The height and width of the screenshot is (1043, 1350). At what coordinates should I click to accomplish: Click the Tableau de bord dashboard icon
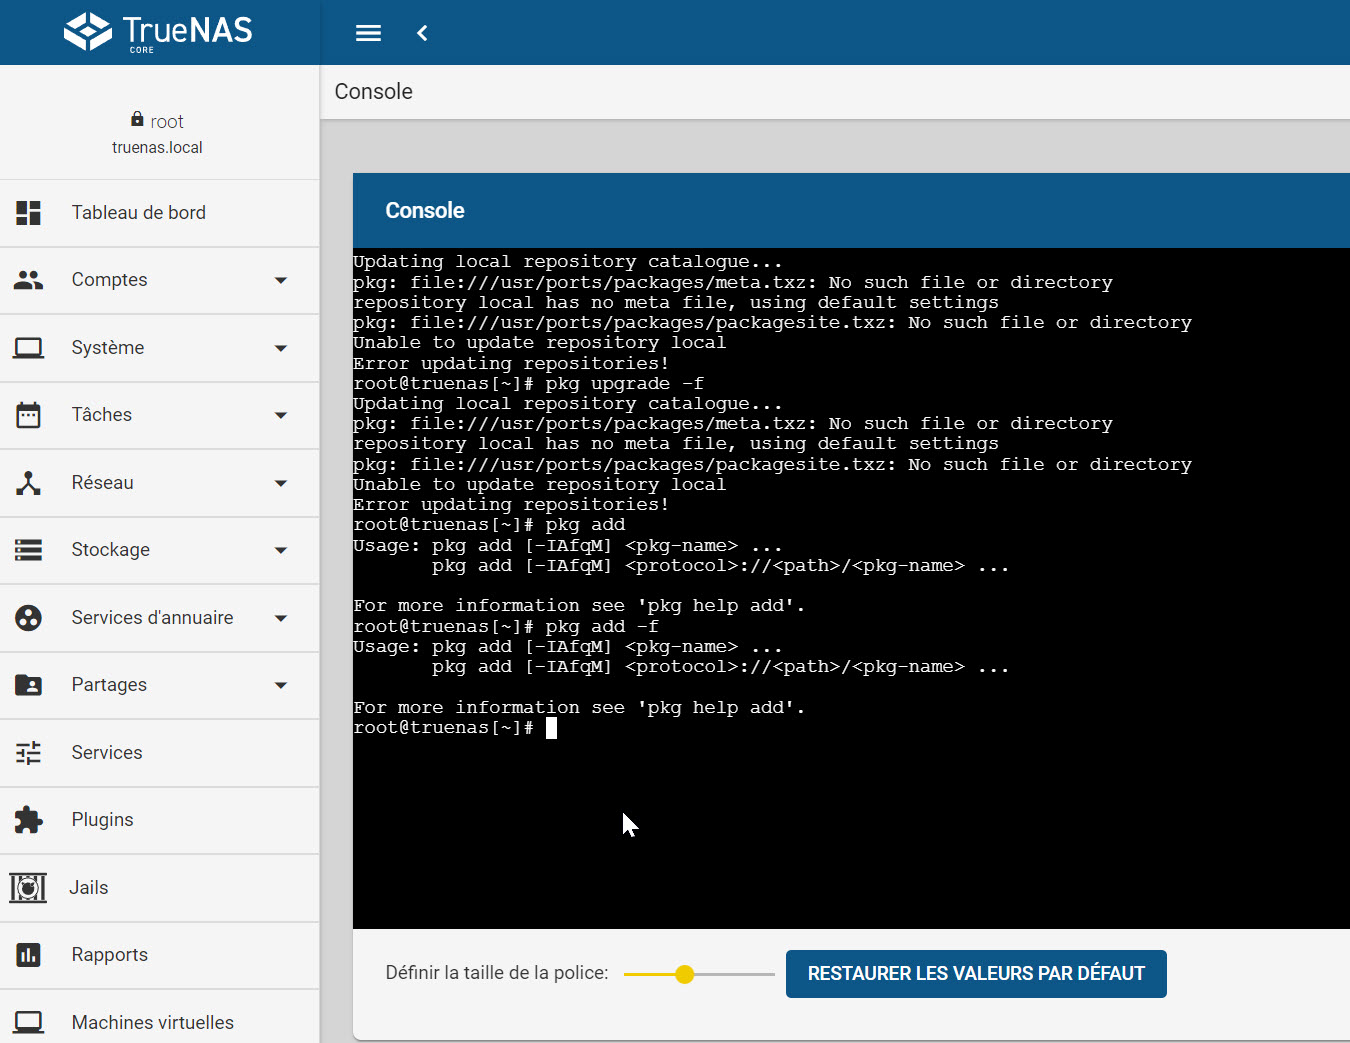(x=29, y=213)
